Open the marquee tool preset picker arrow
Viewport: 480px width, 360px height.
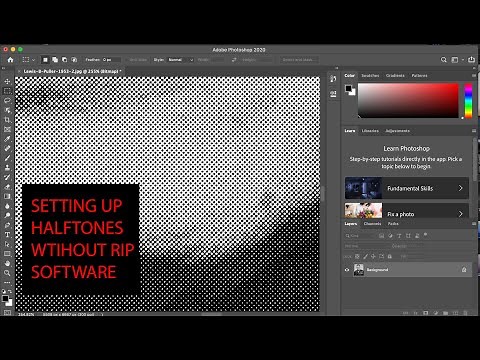click(x=34, y=60)
